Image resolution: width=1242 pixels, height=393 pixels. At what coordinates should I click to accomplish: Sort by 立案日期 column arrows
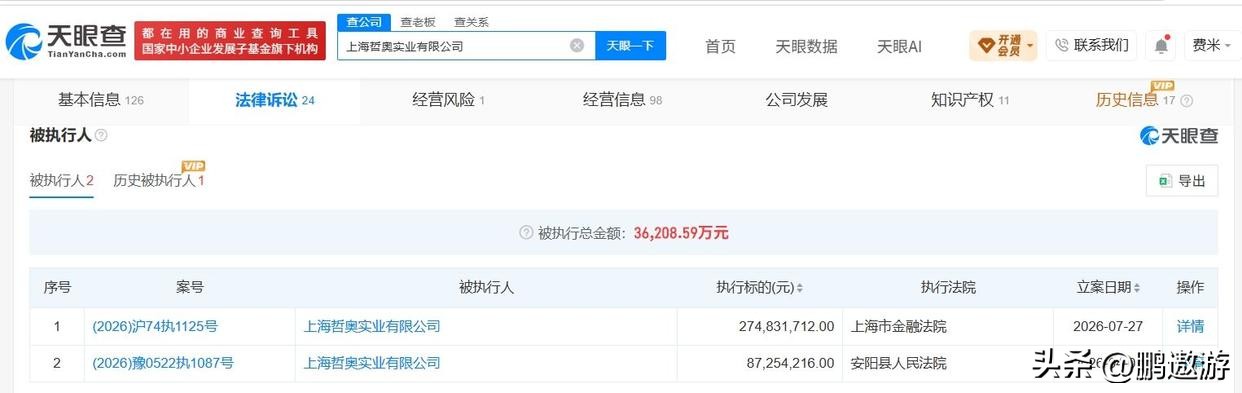pos(1137,288)
